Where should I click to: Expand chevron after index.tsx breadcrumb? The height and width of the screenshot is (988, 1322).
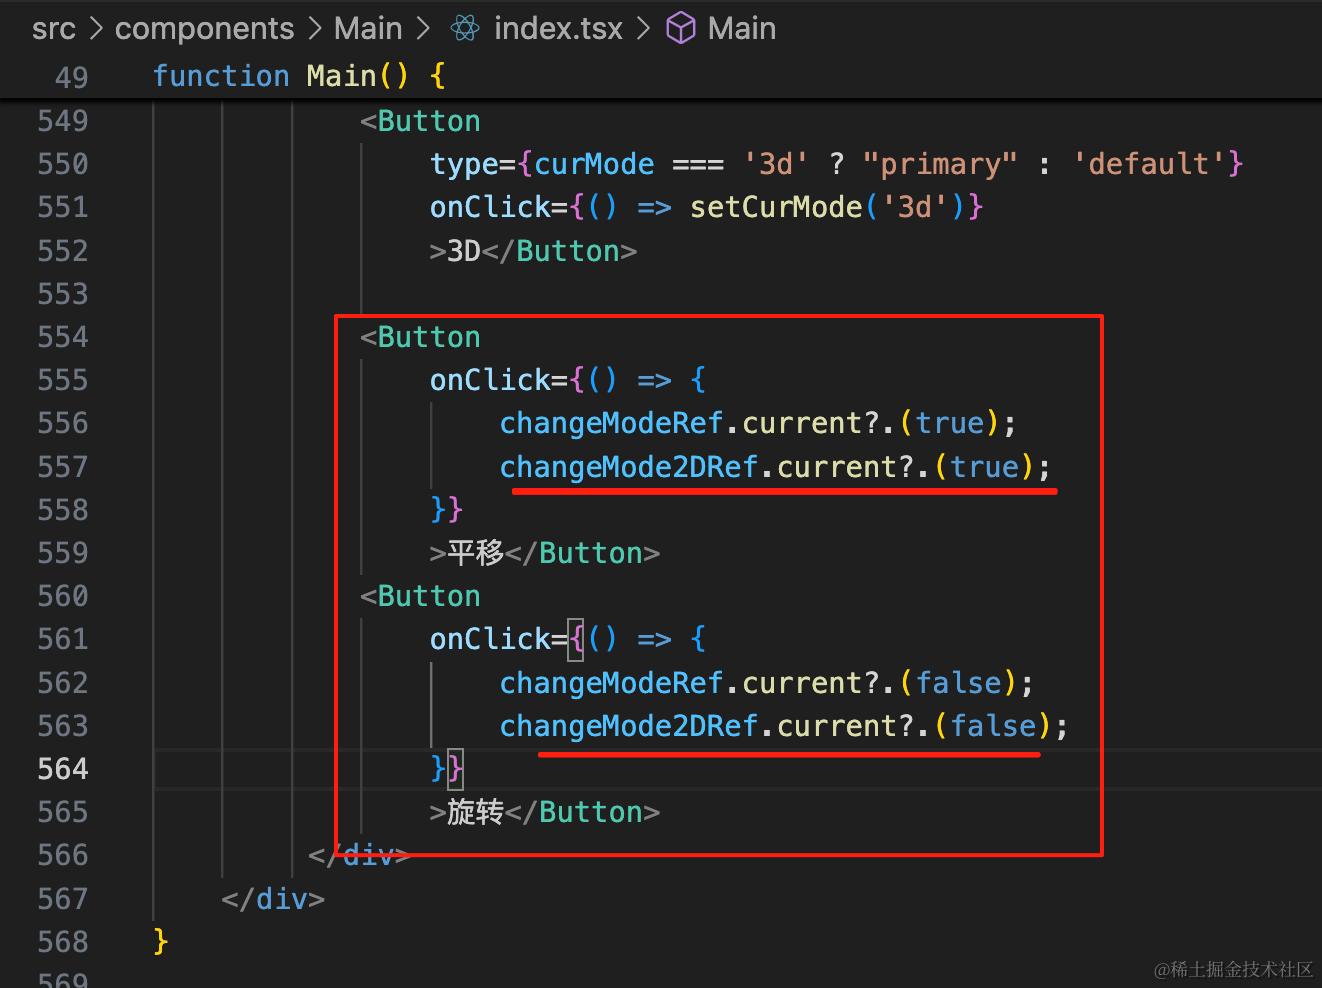644,28
